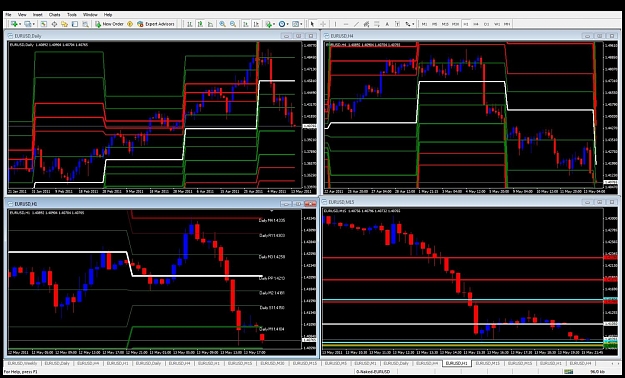
Task: Toggle the Expert Advisors button
Action: [x=156, y=24]
